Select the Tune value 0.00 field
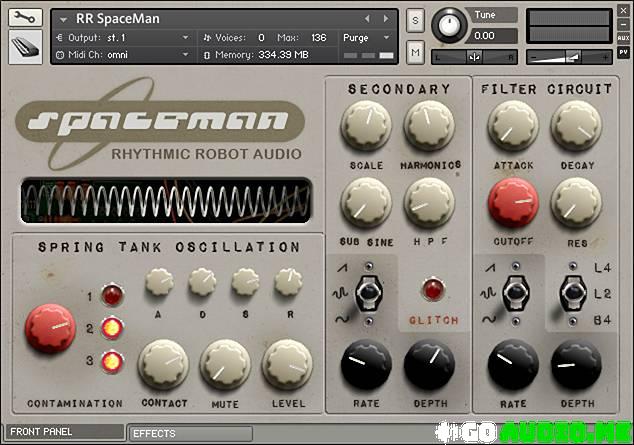Image resolution: width=634 pixels, height=445 pixels. [492, 36]
